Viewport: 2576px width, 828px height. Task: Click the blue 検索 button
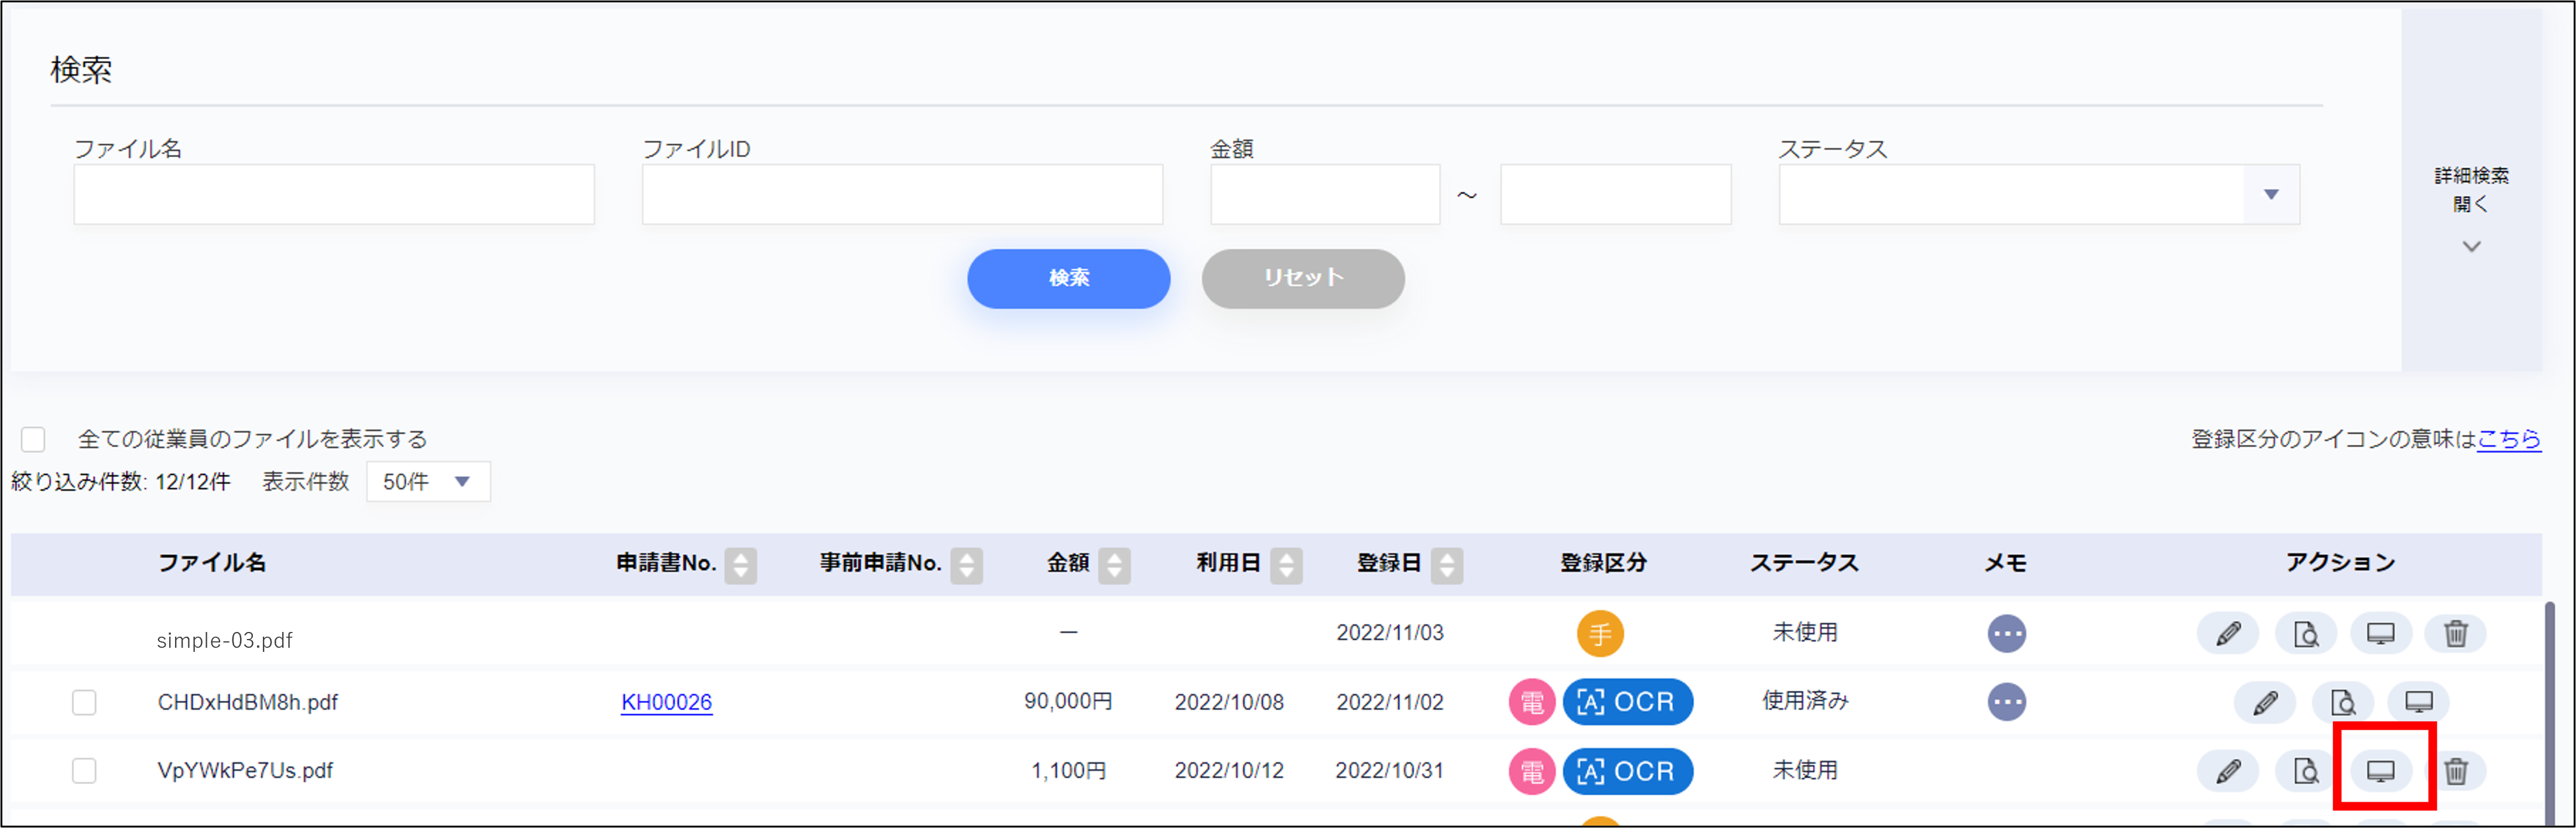pos(1068,278)
